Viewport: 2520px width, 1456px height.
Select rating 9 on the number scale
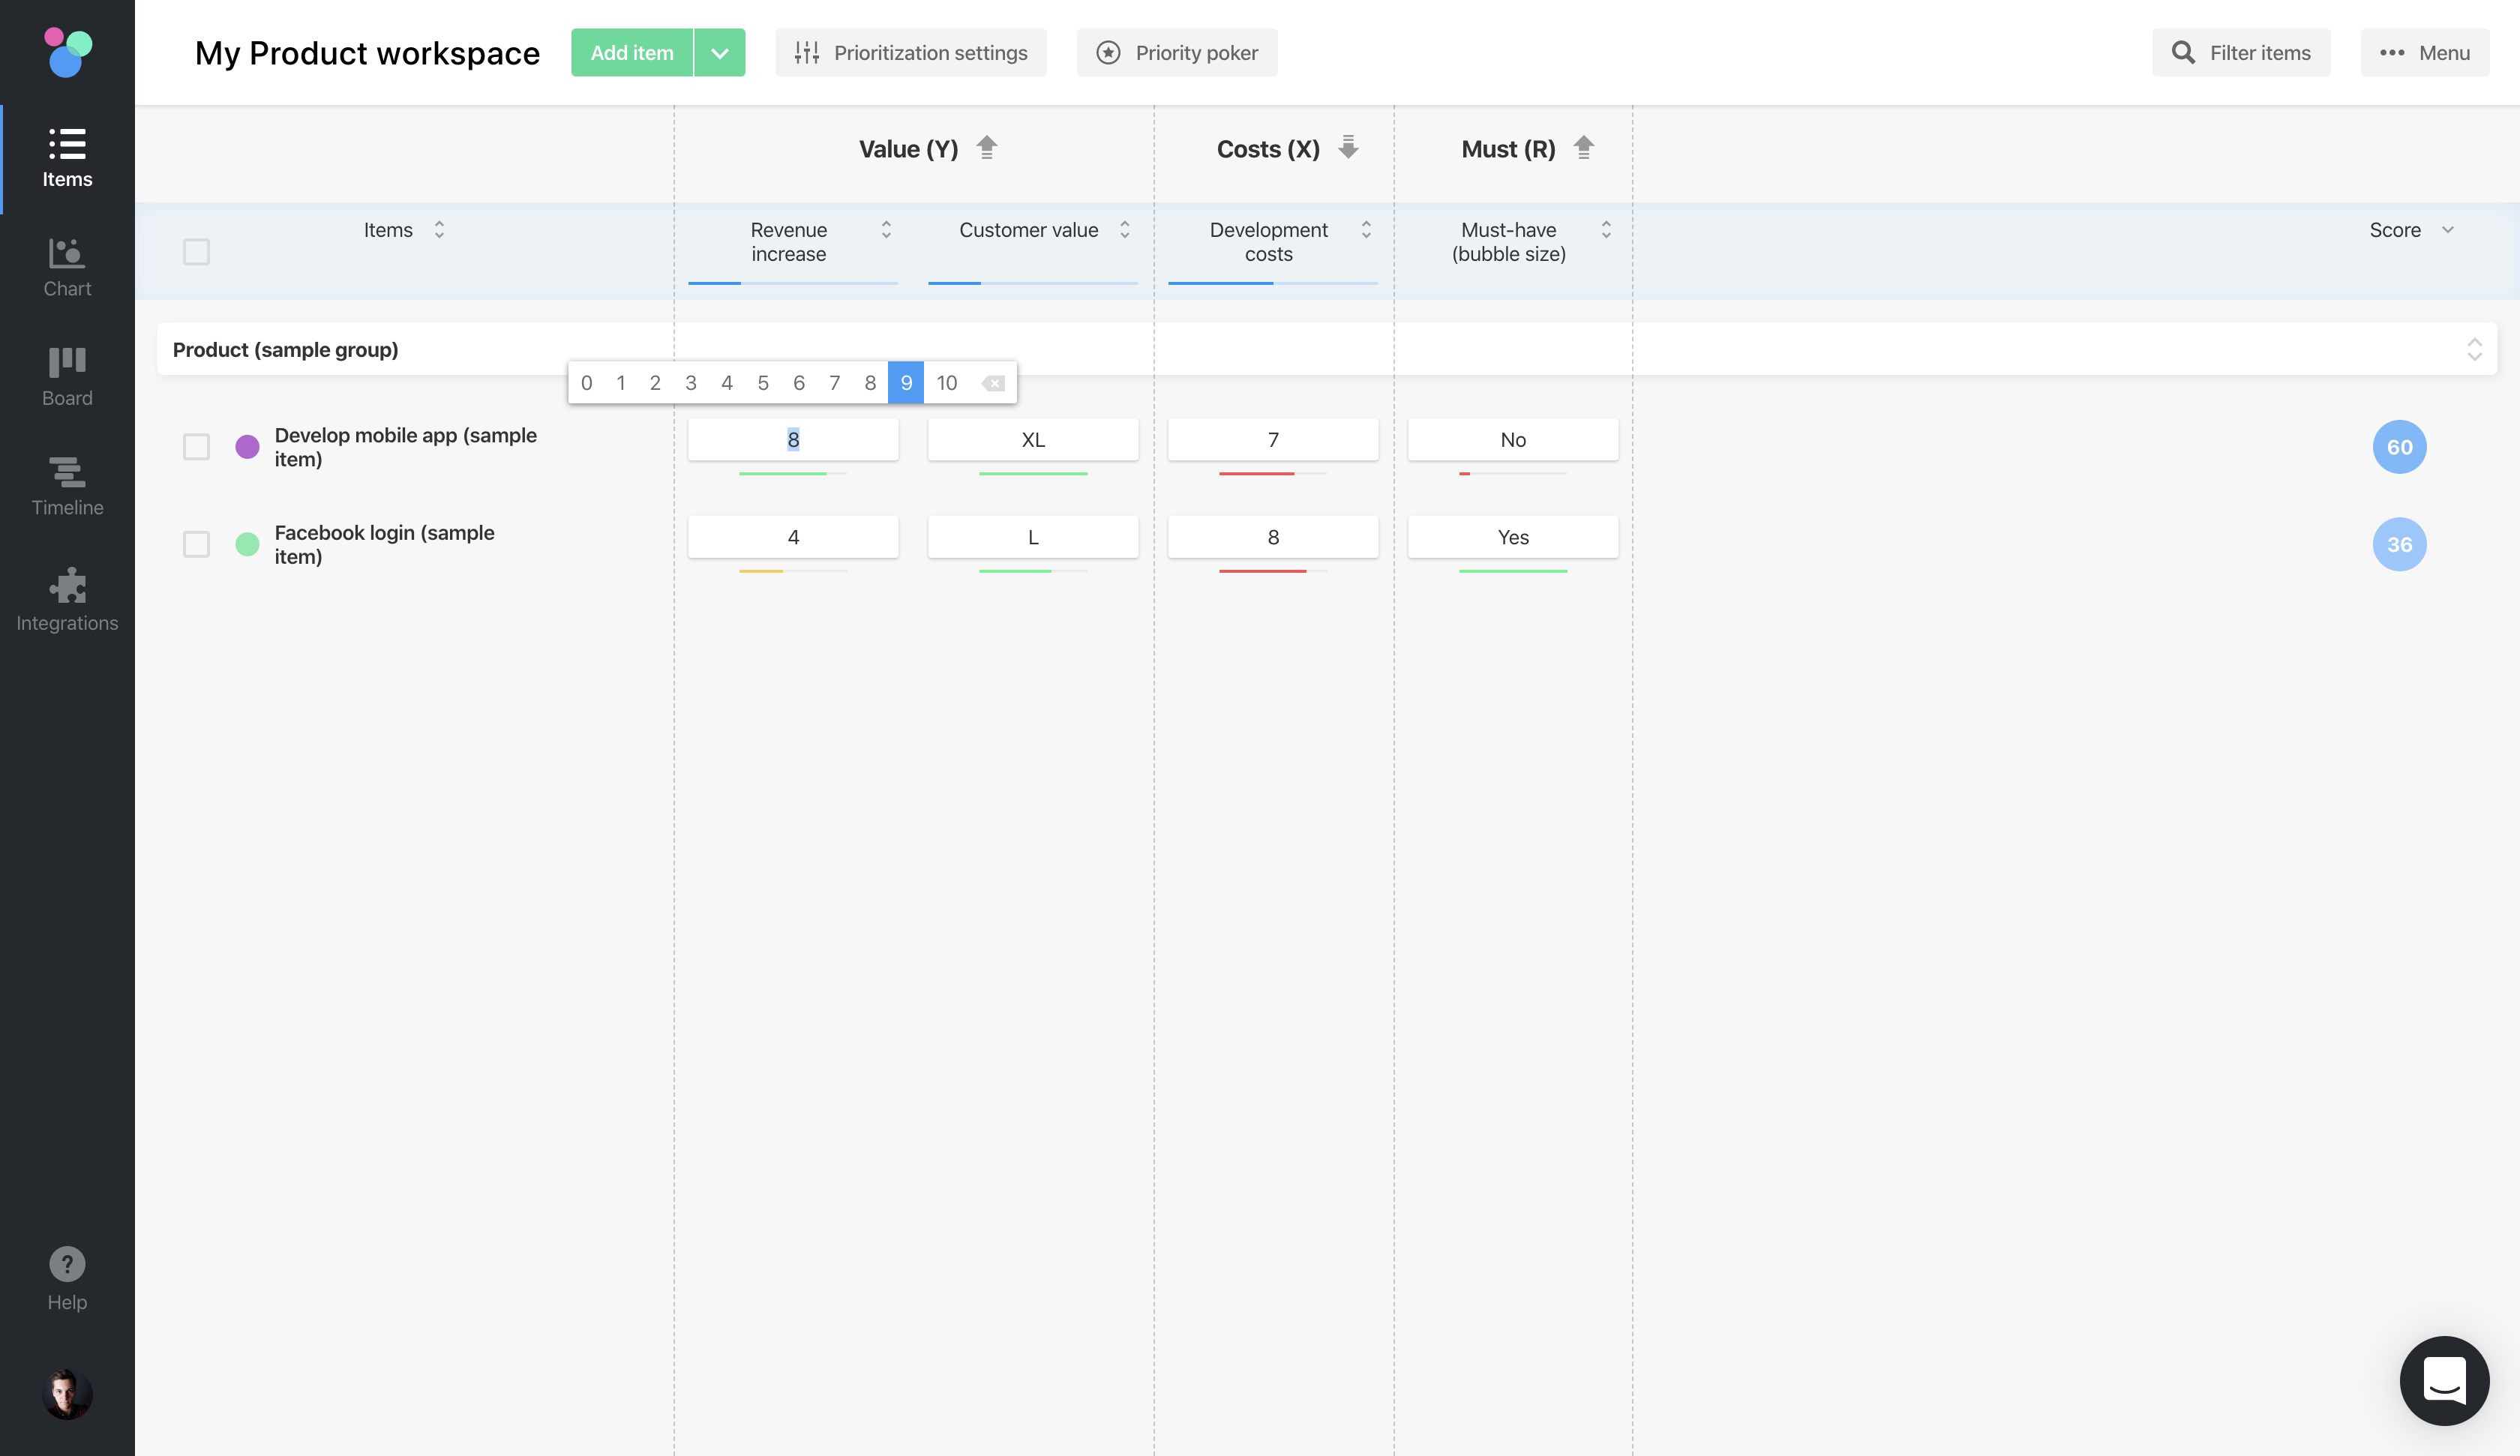click(906, 382)
